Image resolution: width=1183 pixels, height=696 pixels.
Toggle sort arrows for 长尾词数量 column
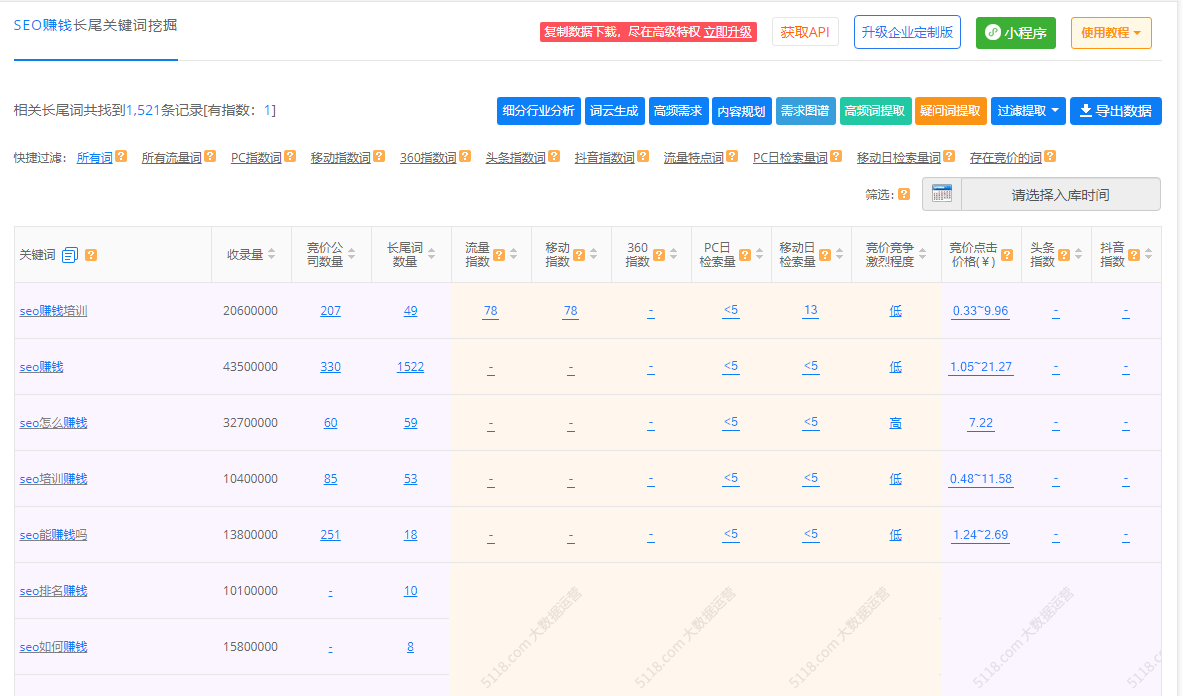431,255
